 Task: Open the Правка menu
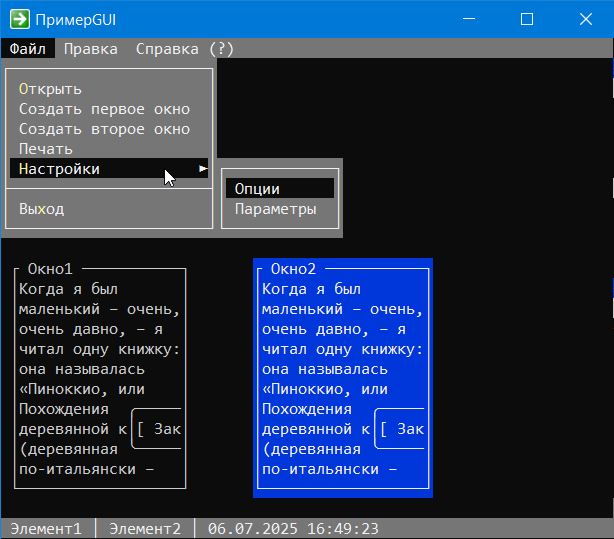tap(90, 49)
